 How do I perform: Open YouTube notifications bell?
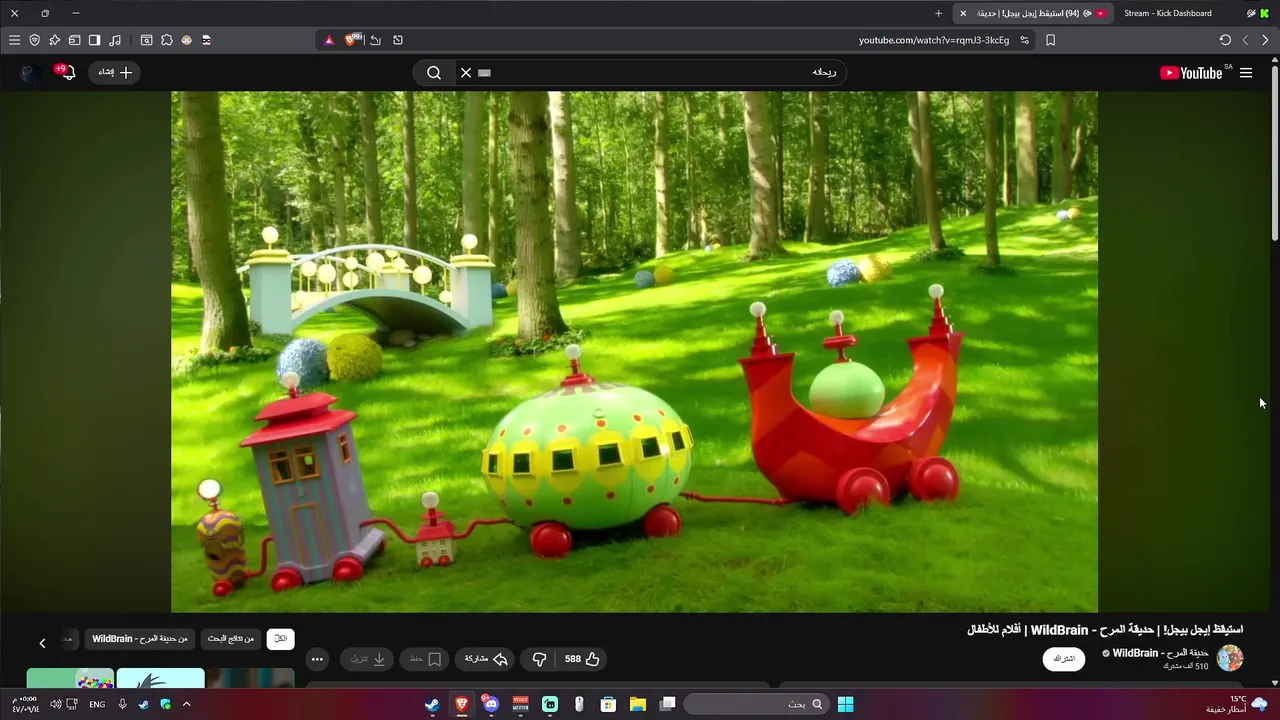pos(66,72)
